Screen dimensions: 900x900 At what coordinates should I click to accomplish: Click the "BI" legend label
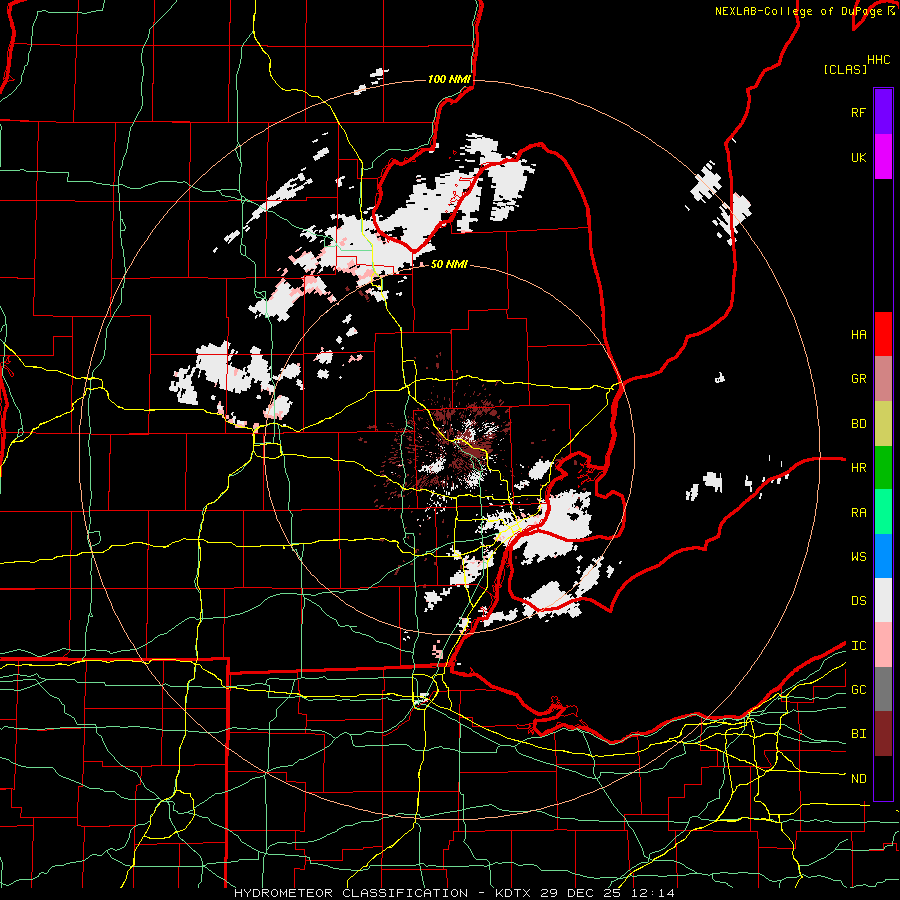coord(858,734)
